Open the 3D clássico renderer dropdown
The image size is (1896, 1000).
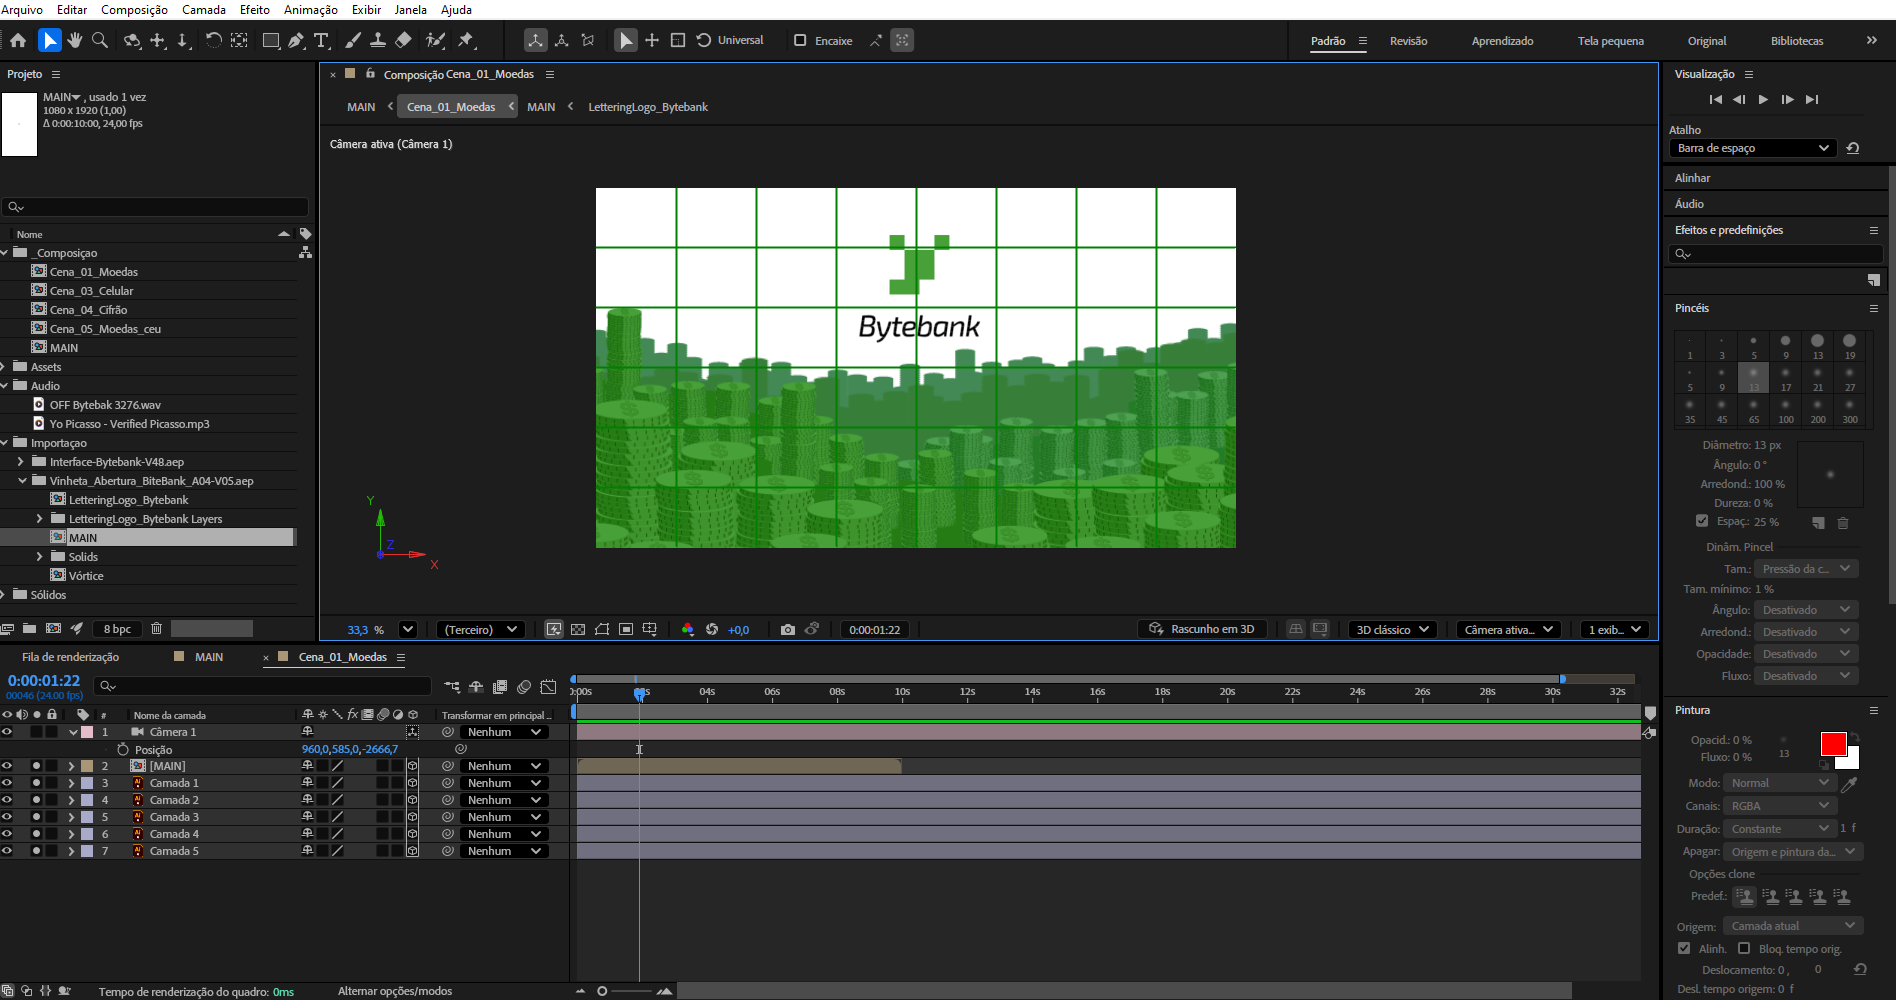pyautogui.click(x=1393, y=629)
